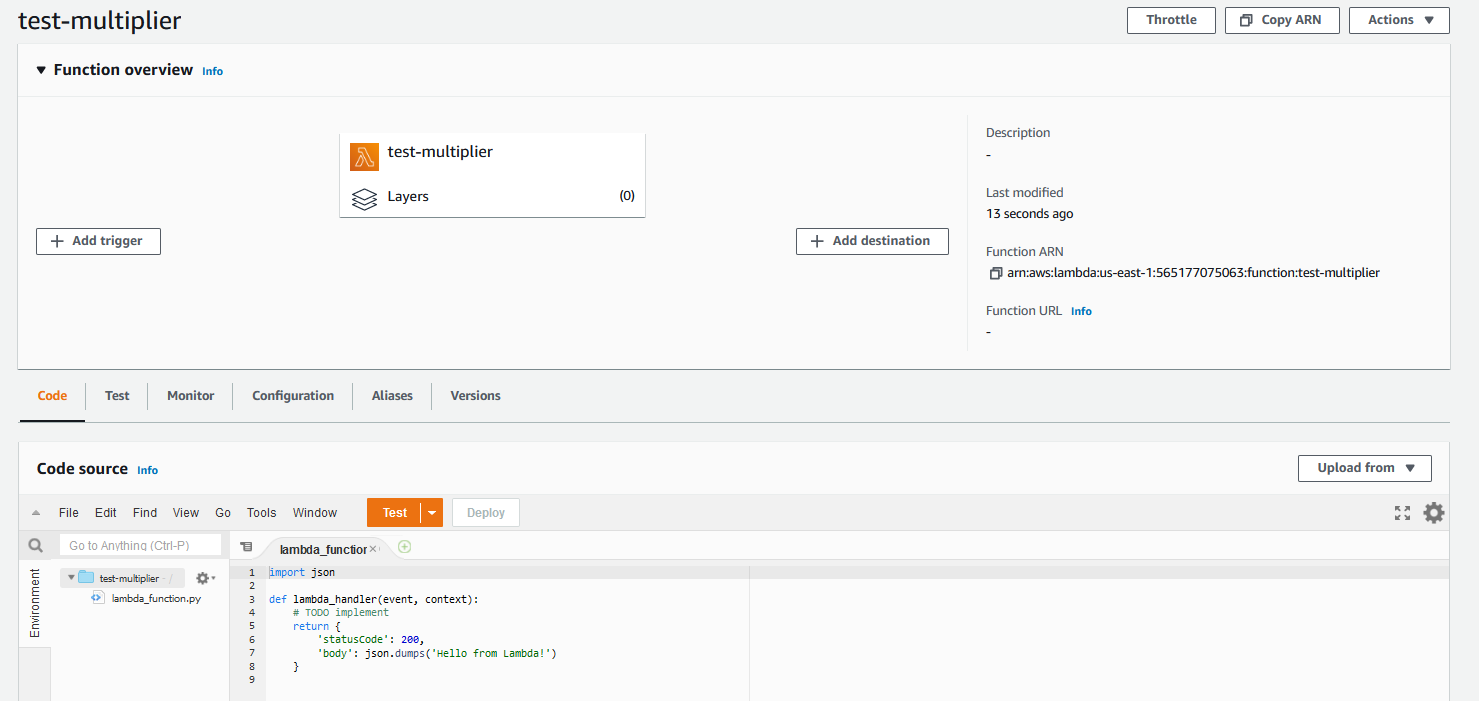The height and width of the screenshot is (701, 1479).
Task: Open the Find menu in editor
Action: click(145, 513)
